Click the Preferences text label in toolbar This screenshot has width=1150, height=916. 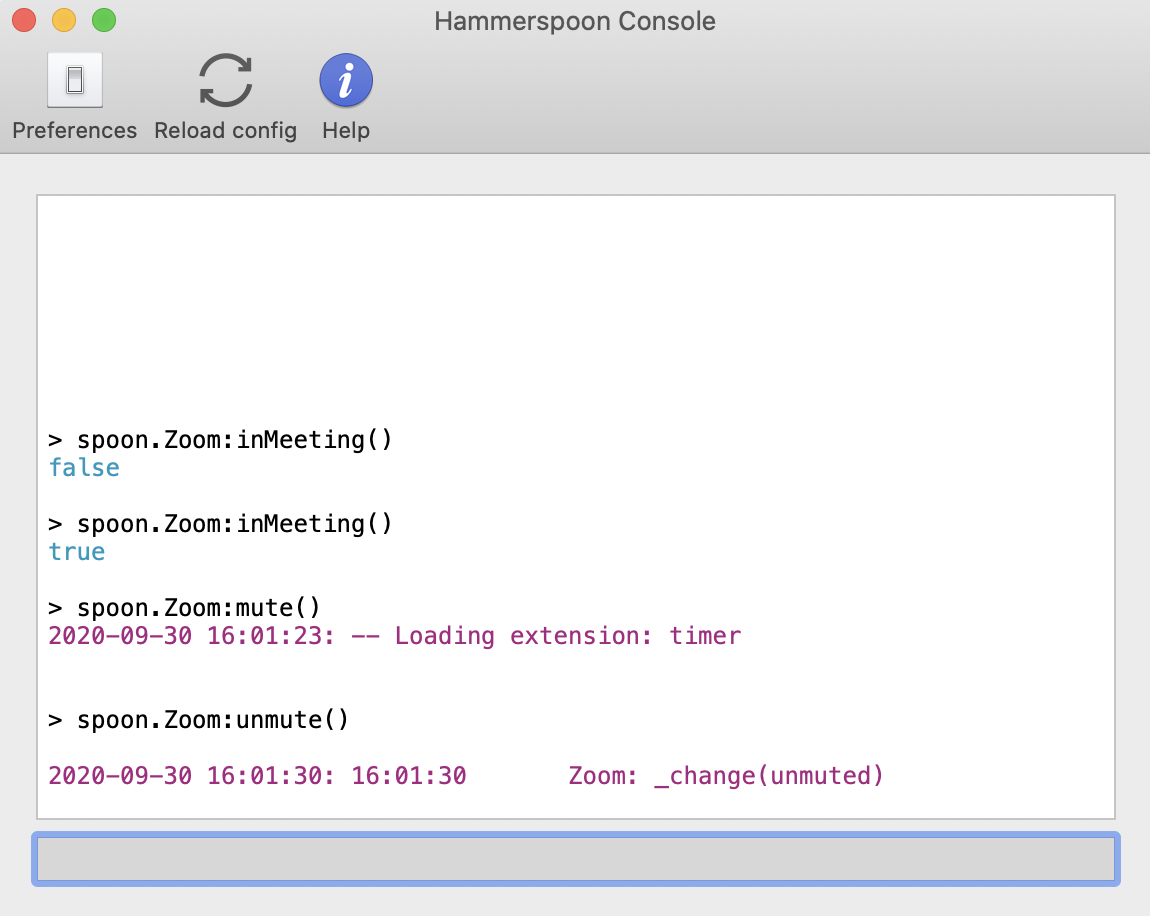pyautogui.click(x=75, y=131)
